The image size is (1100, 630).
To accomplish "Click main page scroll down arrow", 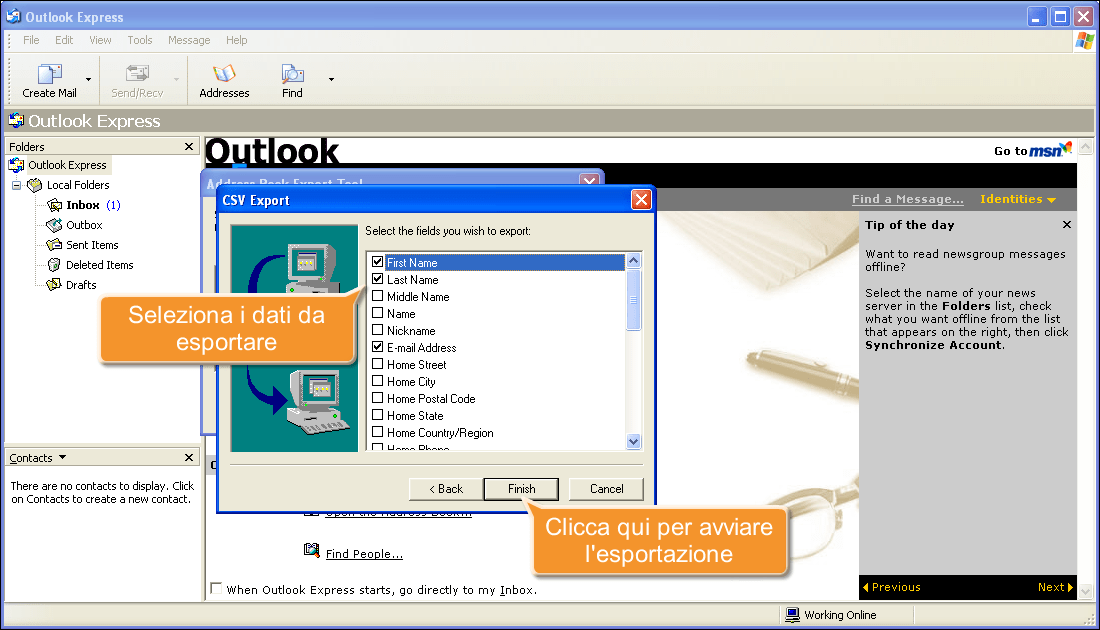I will [x=1085, y=592].
